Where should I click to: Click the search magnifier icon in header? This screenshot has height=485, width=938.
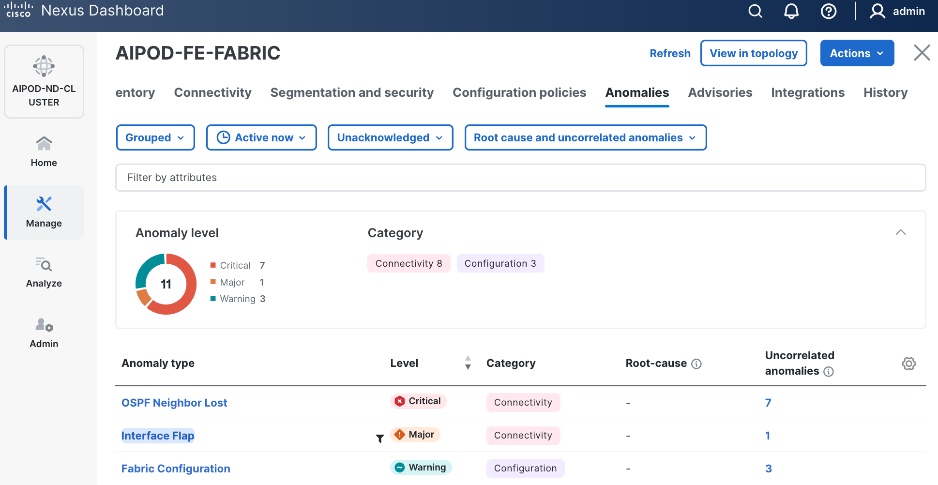coord(755,12)
